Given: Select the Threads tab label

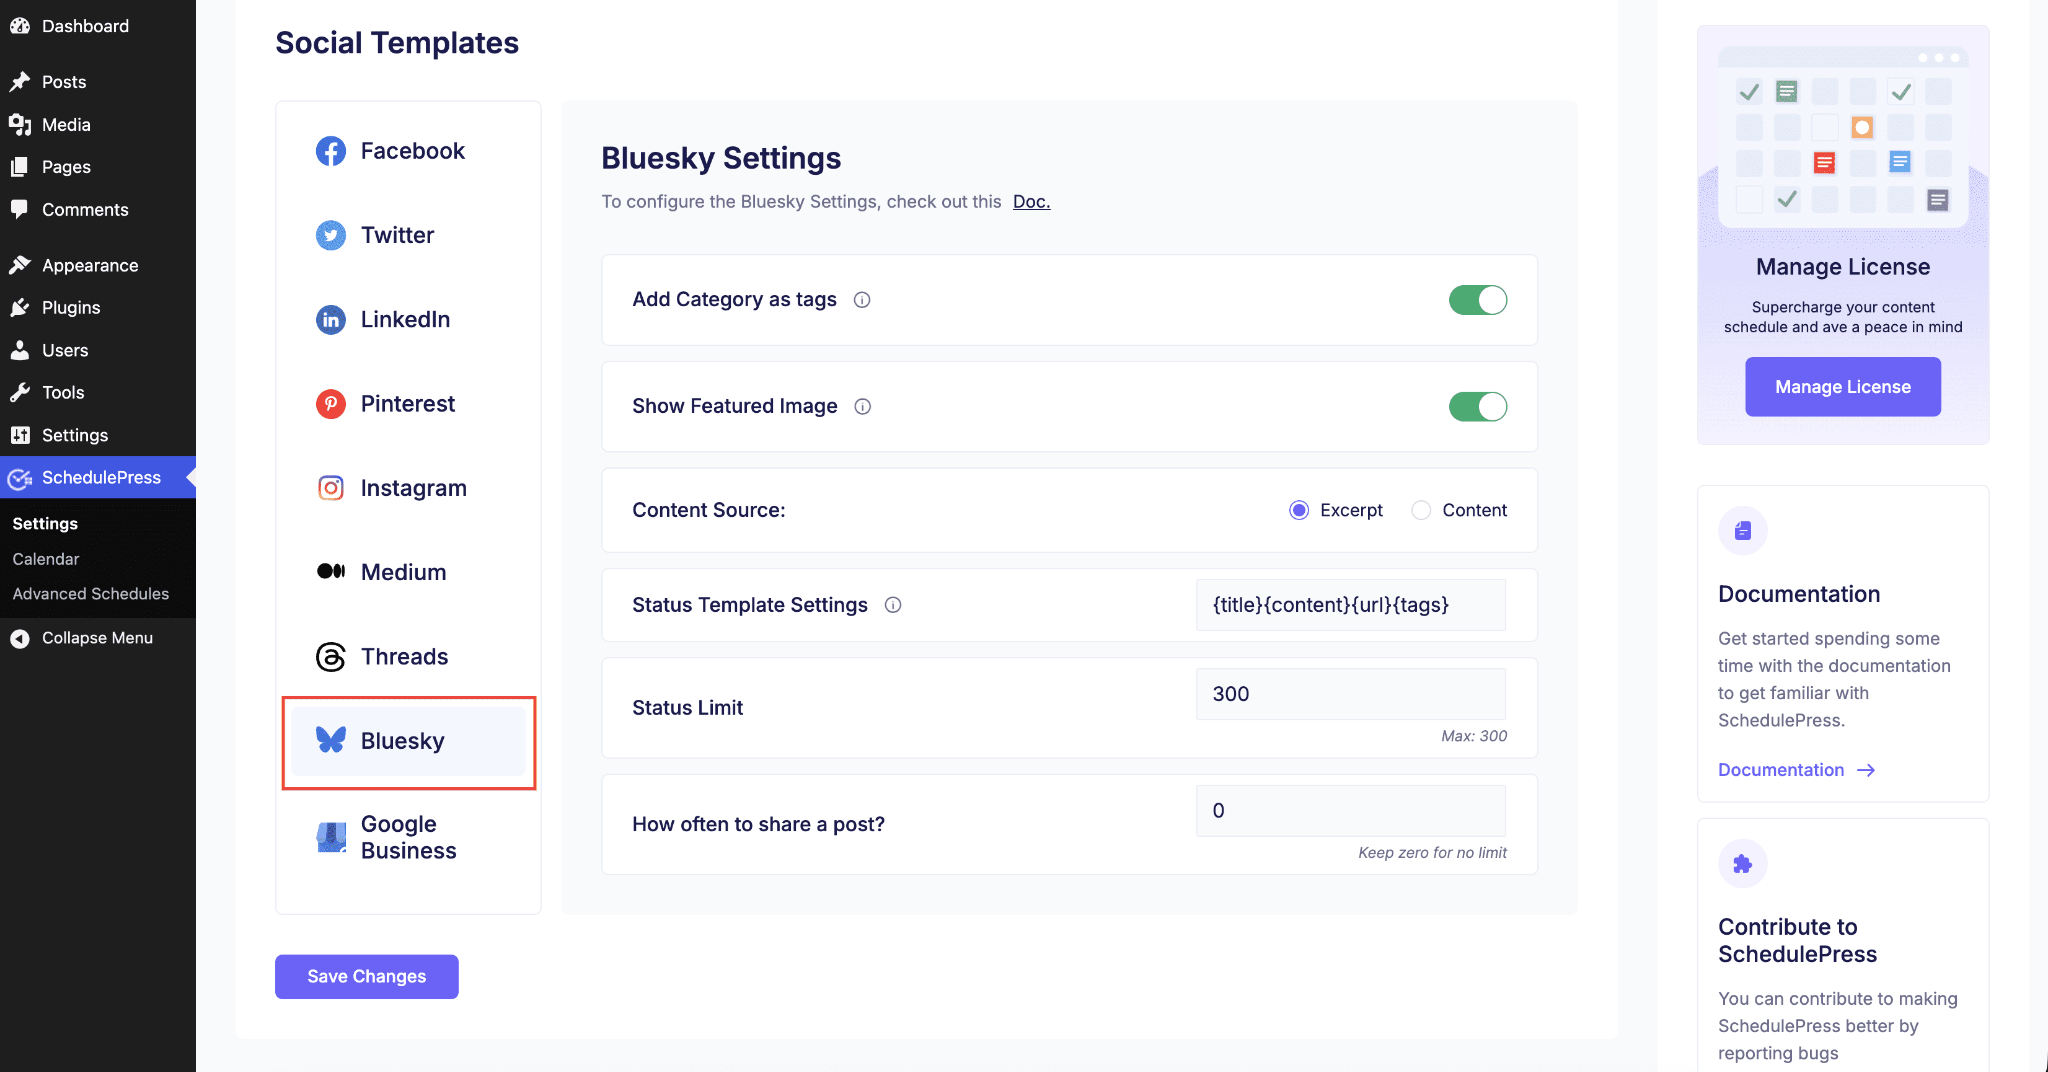Looking at the screenshot, I should 404,657.
